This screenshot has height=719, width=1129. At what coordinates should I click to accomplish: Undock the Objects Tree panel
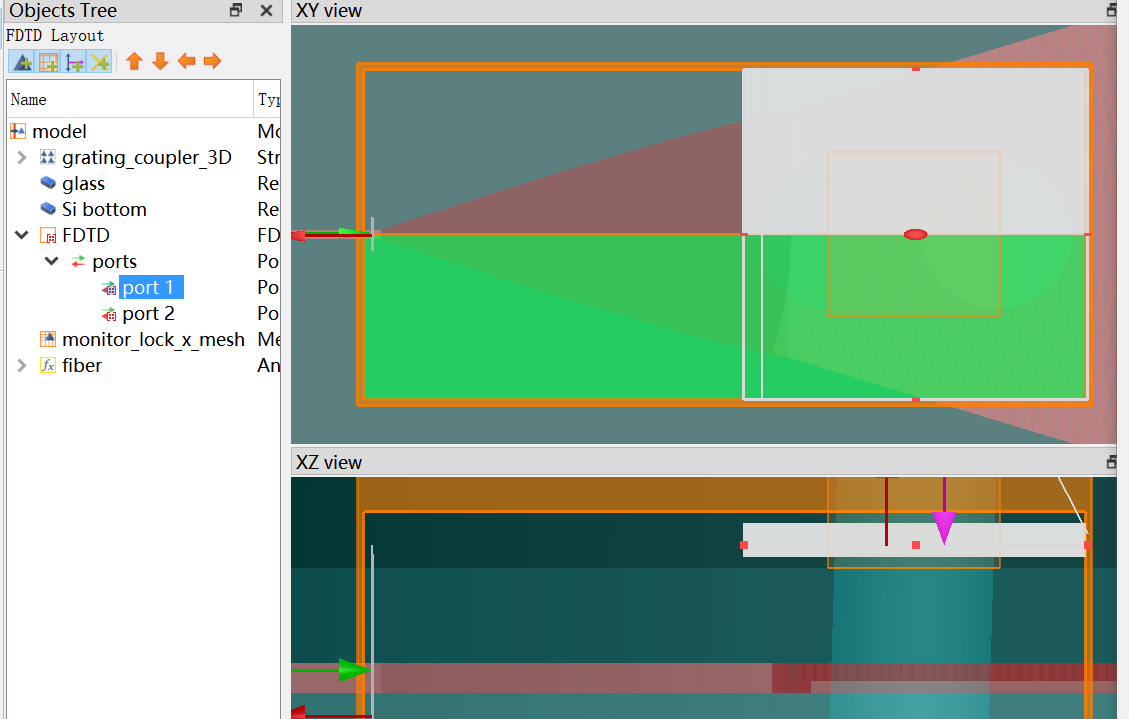pyautogui.click(x=236, y=11)
